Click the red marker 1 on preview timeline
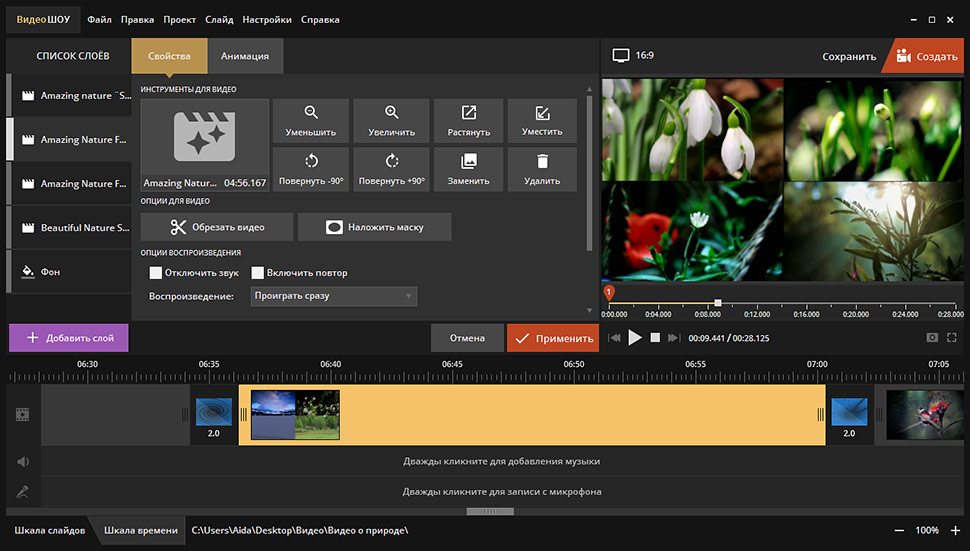The width and height of the screenshot is (970, 551). coord(609,293)
